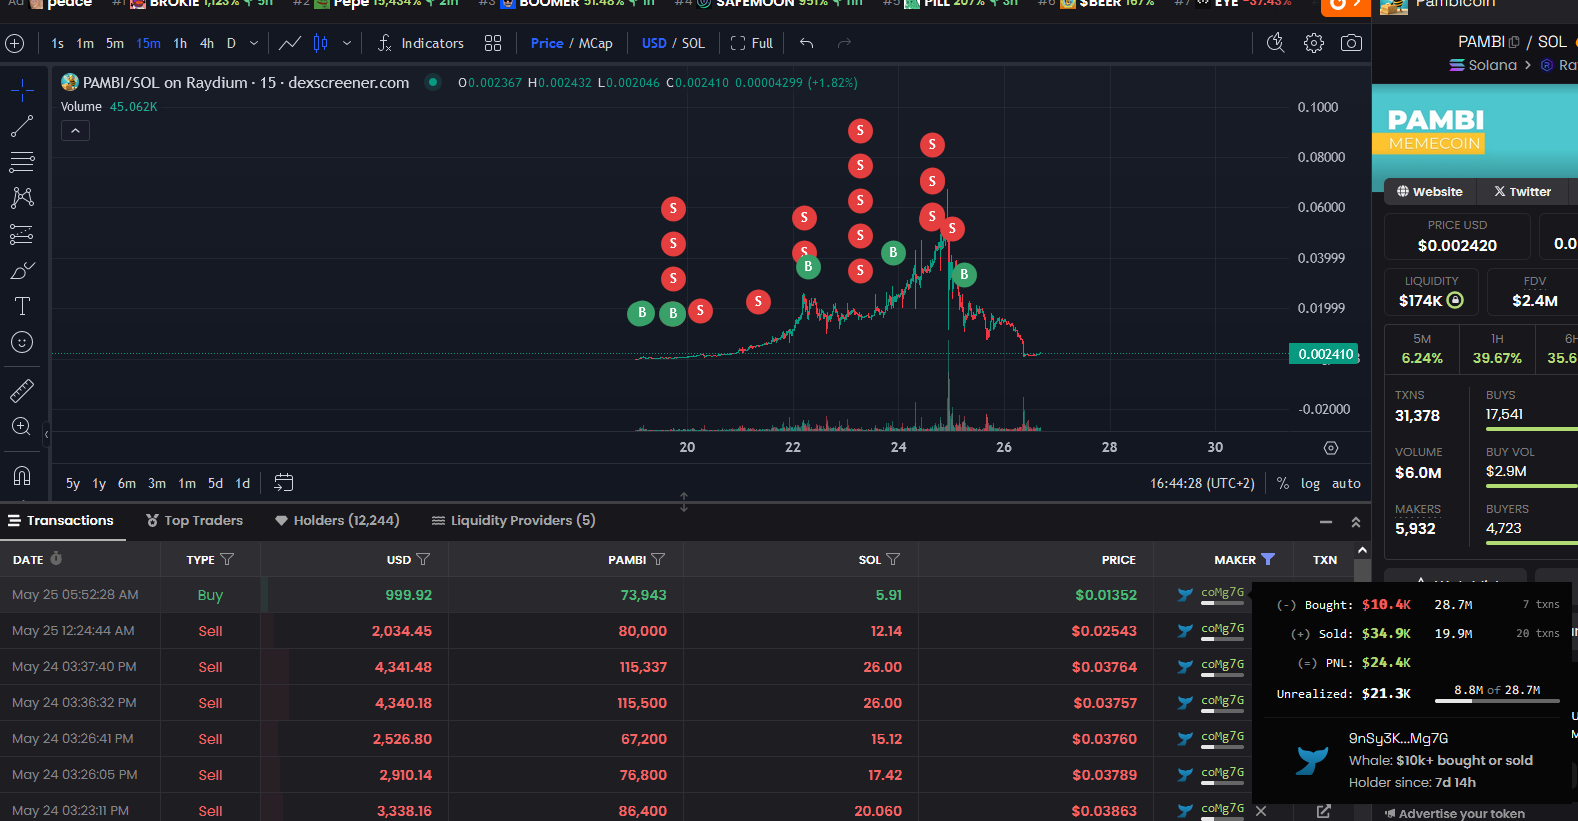Click the chart time axis settings icon
Image resolution: width=1578 pixels, height=821 pixels.
point(1330,448)
